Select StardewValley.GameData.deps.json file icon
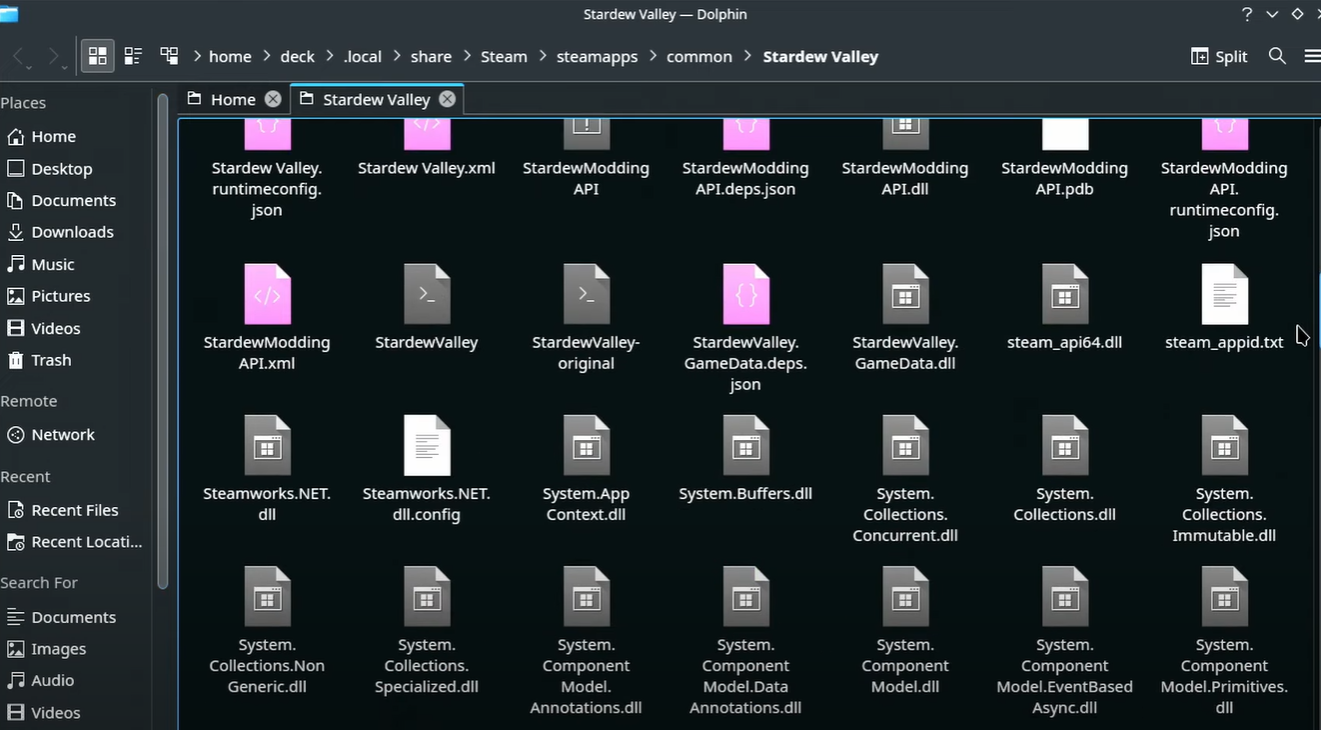 [x=746, y=294]
